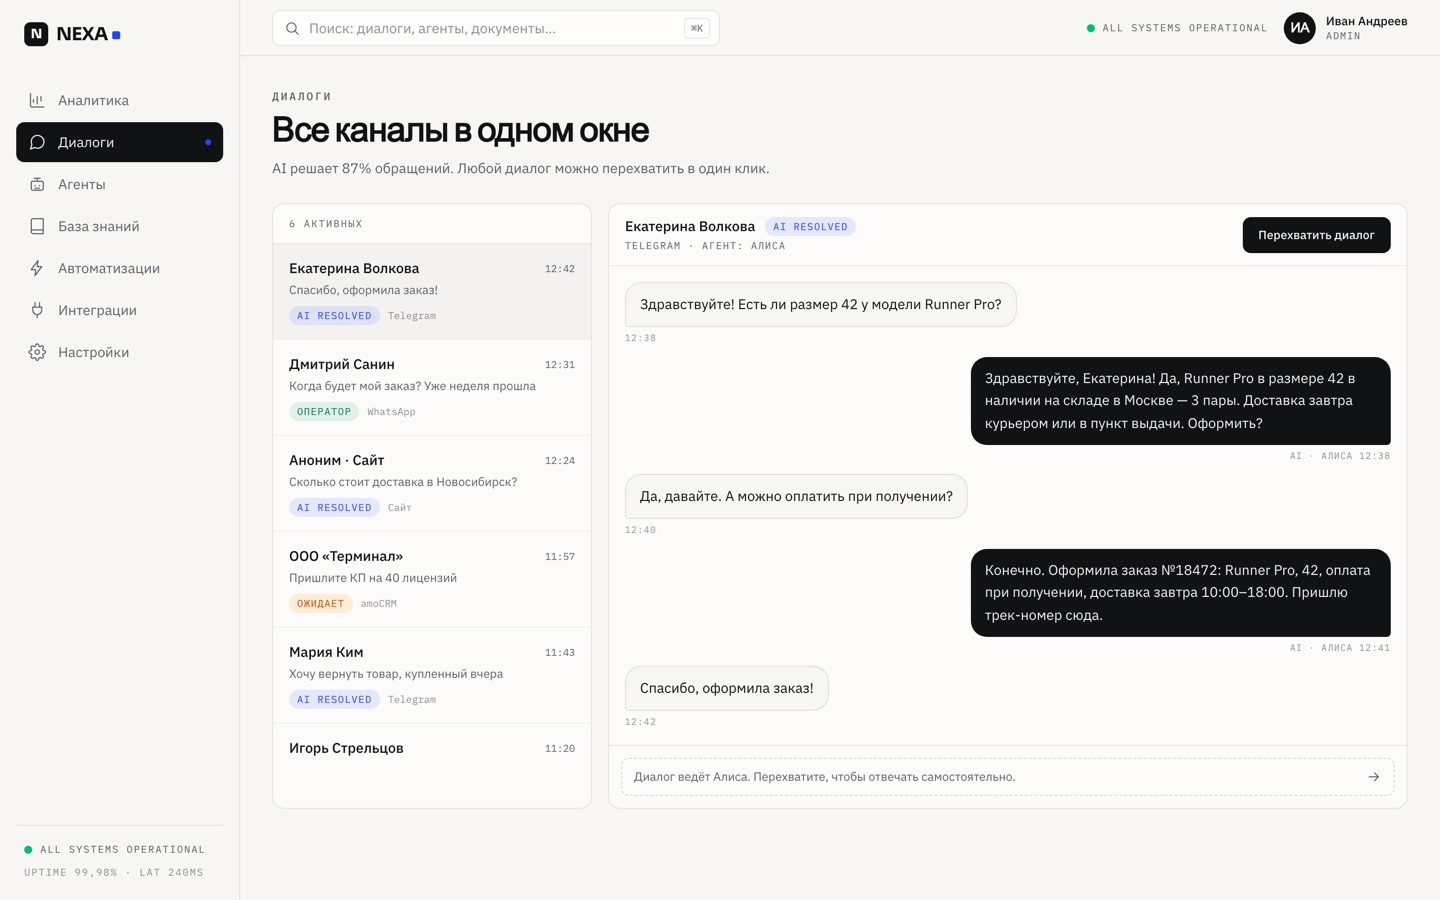Click the Интеграции plug icon
Screen dimensions: 1440x900
[x=37, y=310]
